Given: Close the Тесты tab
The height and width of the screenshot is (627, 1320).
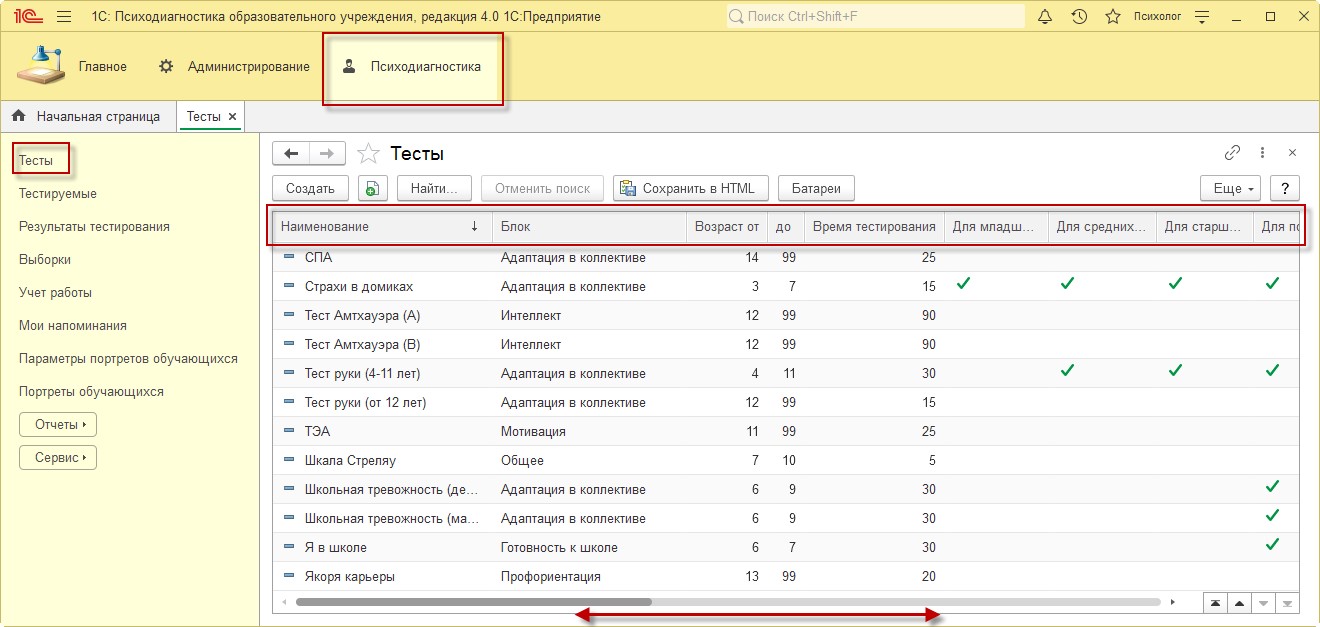Looking at the screenshot, I should (x=233, y=116).
